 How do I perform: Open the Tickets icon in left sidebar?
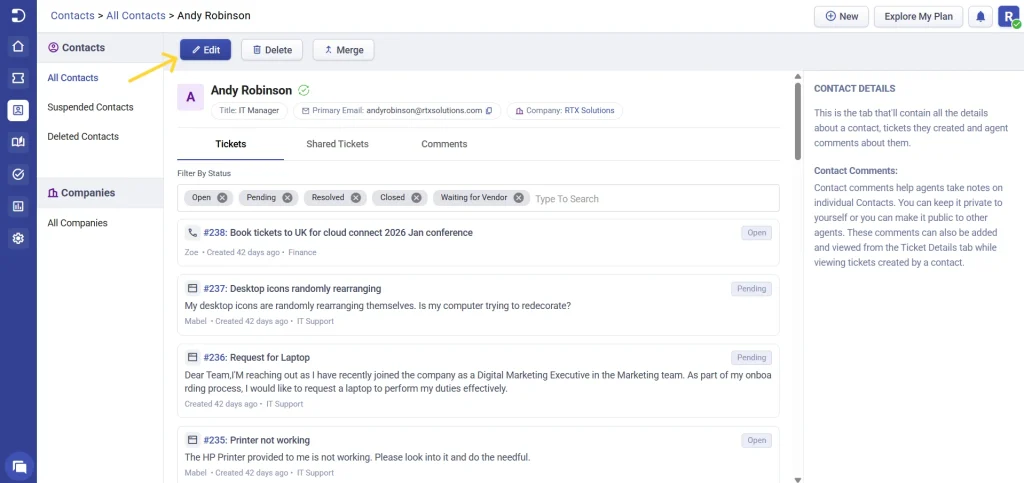click(x=18, y=78)
